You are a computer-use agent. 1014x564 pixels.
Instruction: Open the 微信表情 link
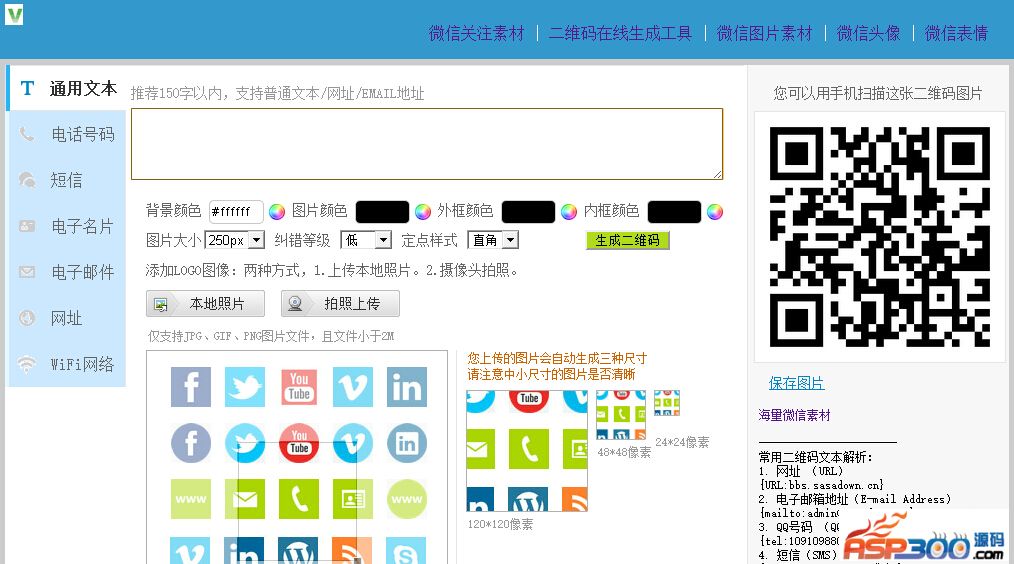pos(956,33)
